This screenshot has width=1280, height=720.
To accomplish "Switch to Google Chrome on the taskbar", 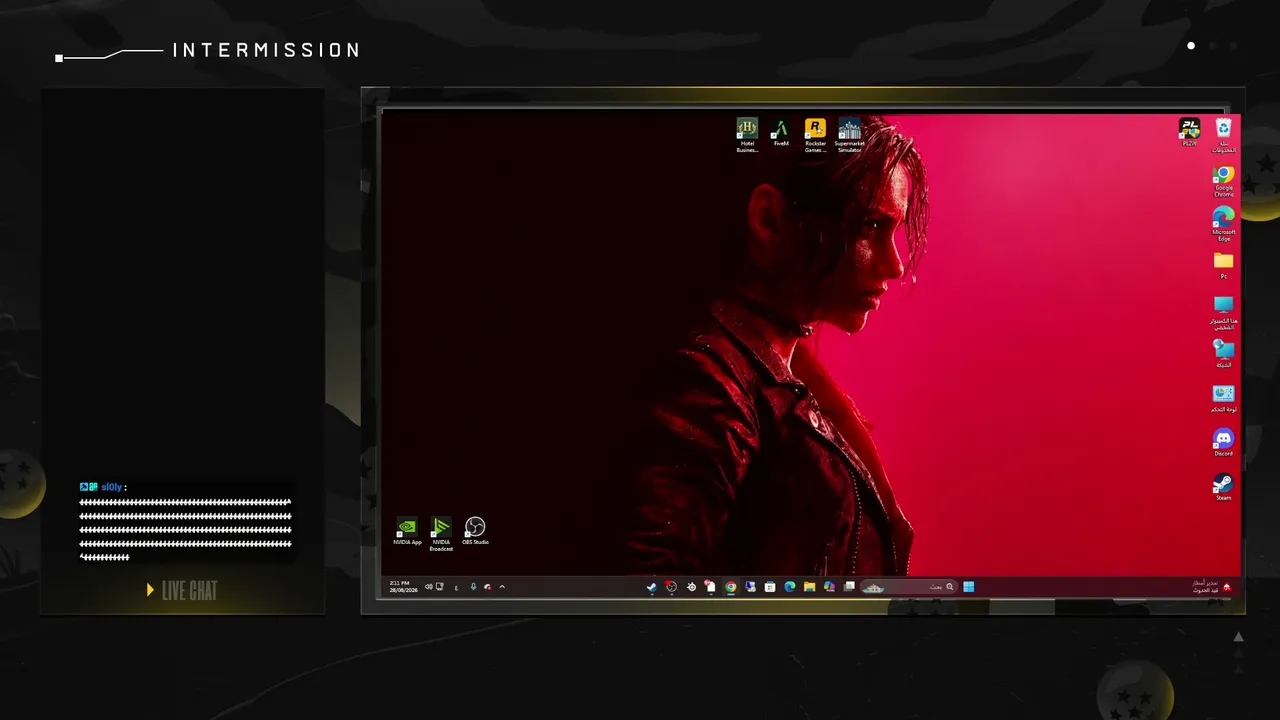I will pos(731,587).
